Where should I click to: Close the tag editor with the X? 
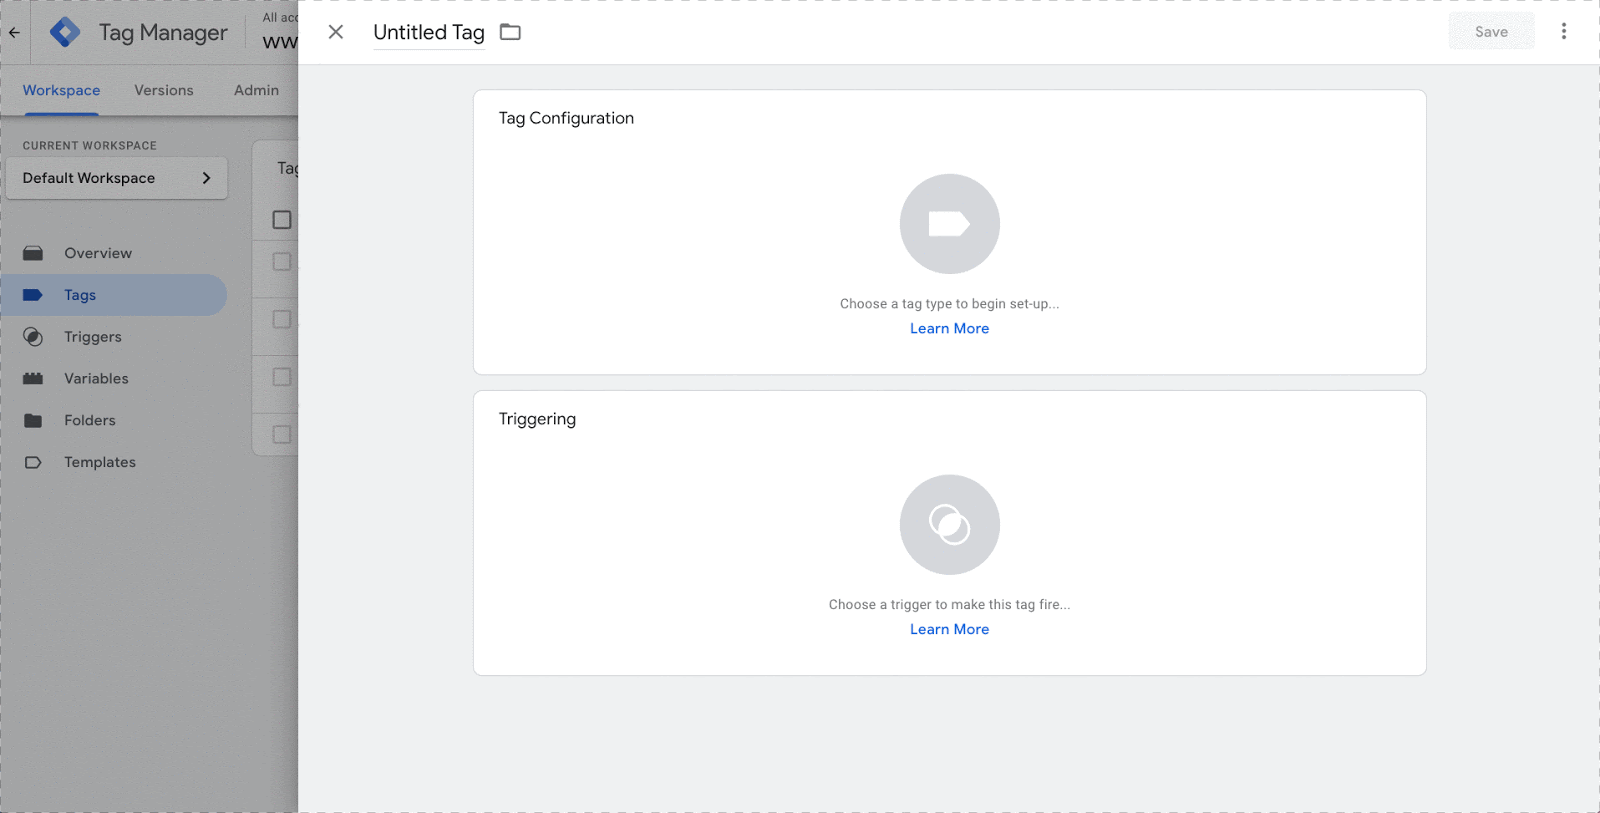click(x=336, y=32)
